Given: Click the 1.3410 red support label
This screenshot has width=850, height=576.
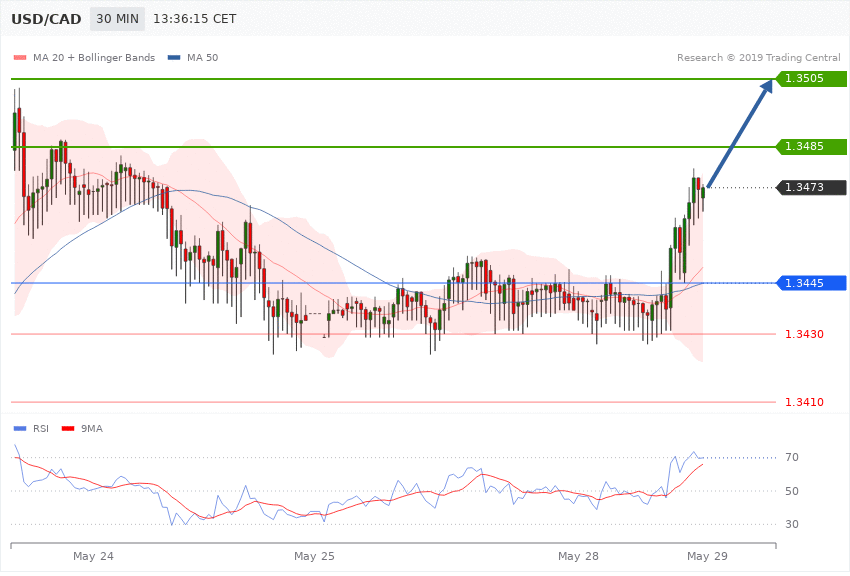Looking at the screenshot, I should tap(804, 402).
